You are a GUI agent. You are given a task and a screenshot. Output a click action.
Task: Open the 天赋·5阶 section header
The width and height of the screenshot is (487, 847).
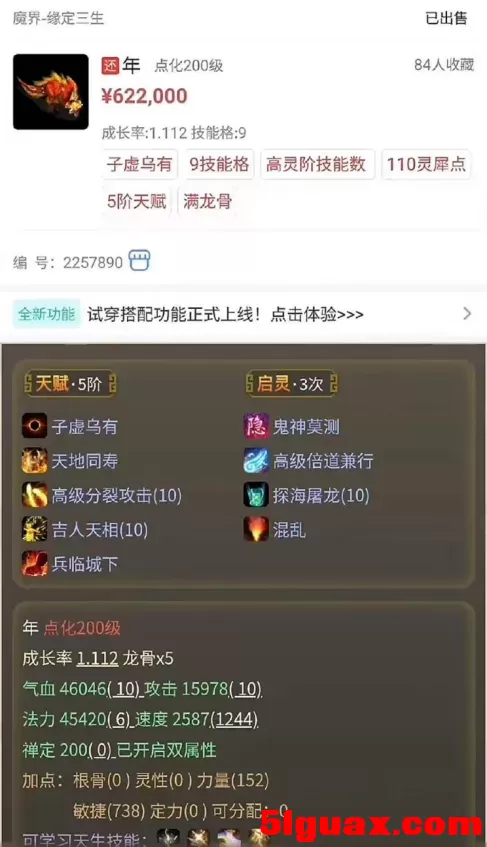click(70, 384)
